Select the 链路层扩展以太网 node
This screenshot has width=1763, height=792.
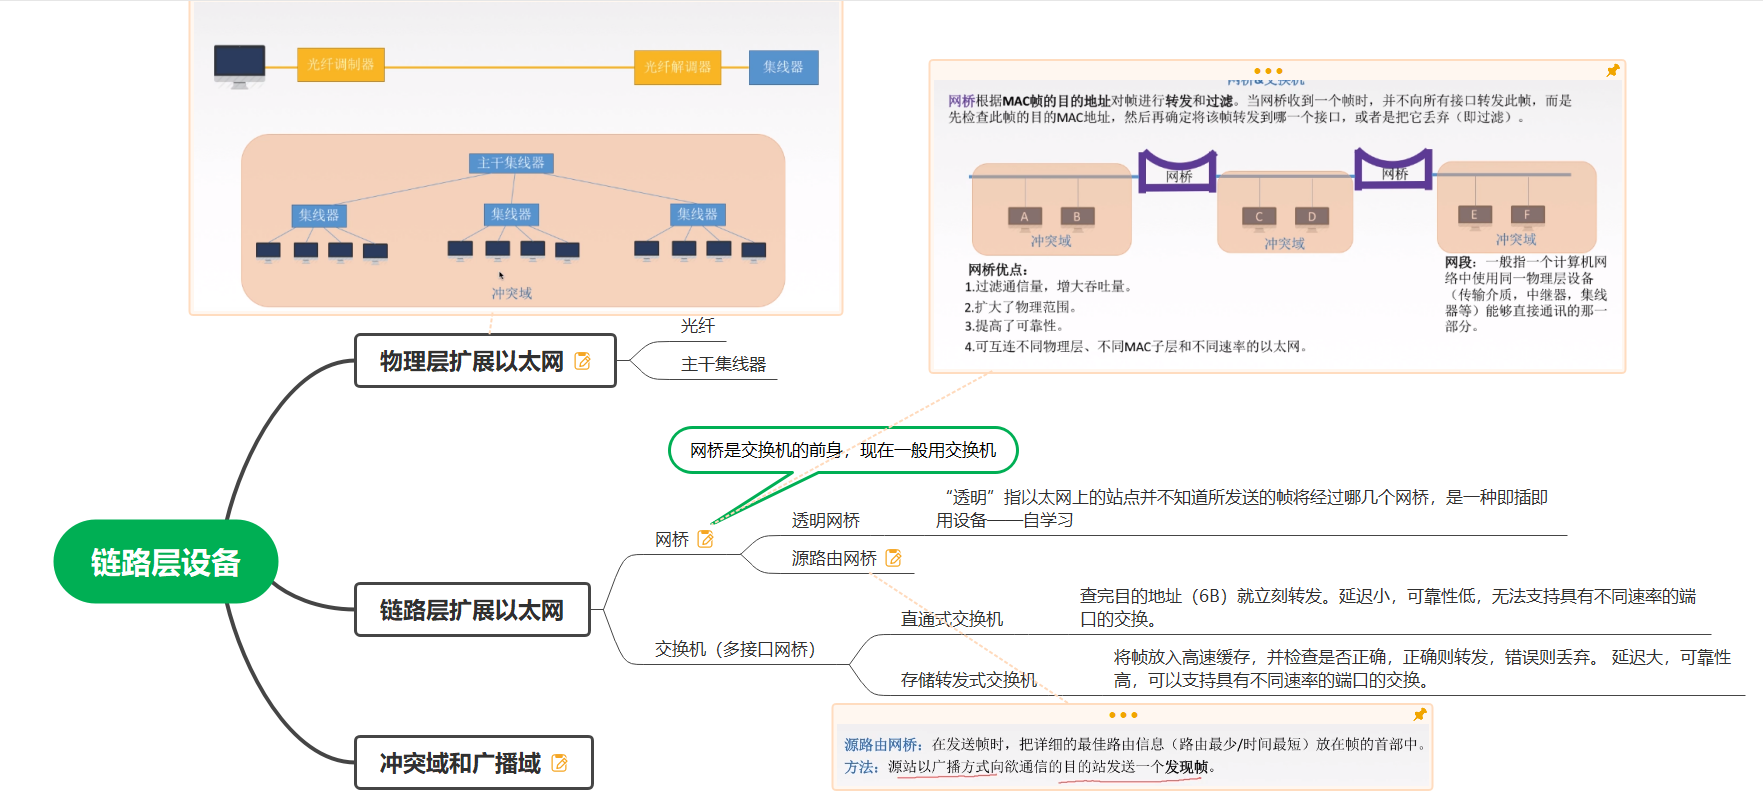coord(472,610)
